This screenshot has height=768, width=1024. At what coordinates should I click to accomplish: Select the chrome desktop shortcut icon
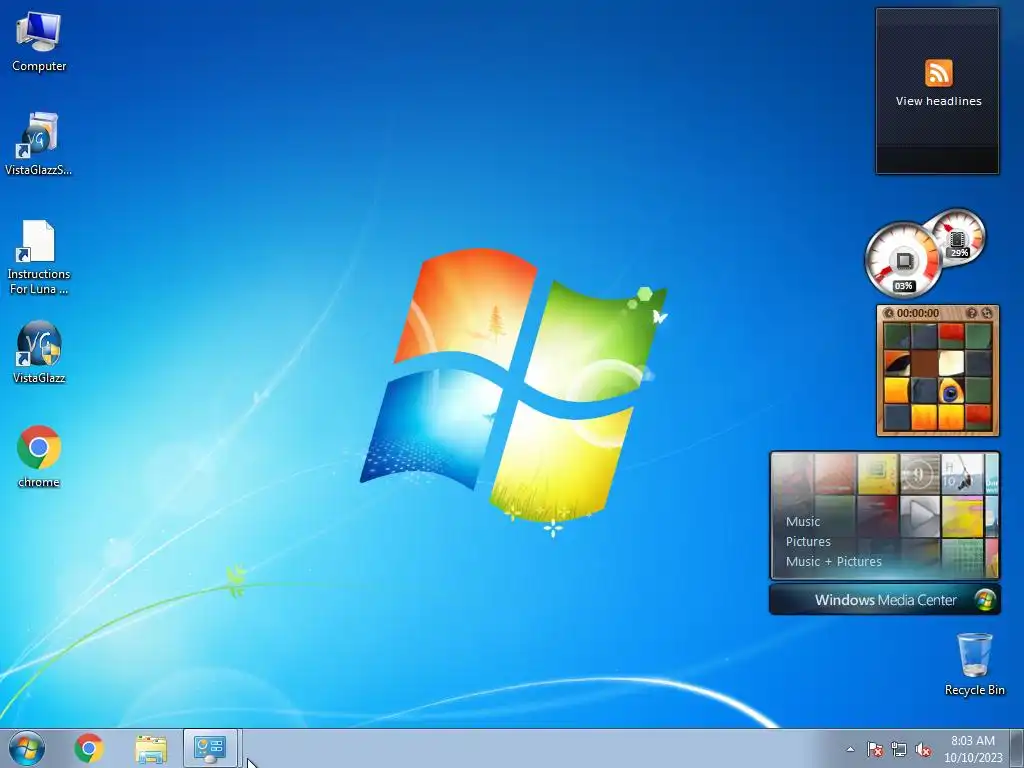tap(39, 456)
